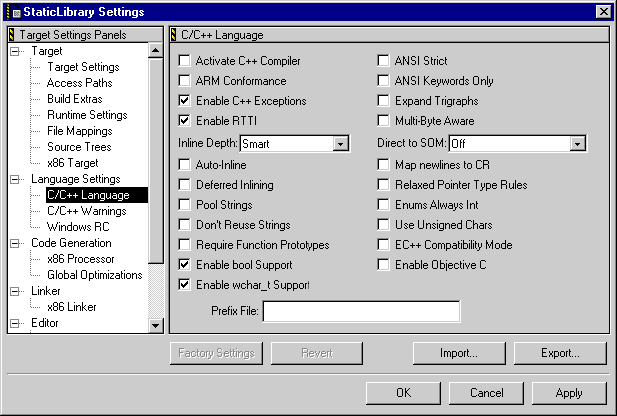Click the C/C++ Language panel header icon

(x=174, y=35)
